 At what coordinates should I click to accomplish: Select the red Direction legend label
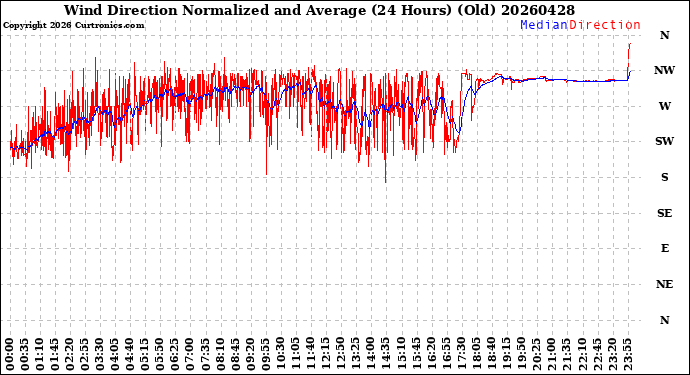coord(605,25)
